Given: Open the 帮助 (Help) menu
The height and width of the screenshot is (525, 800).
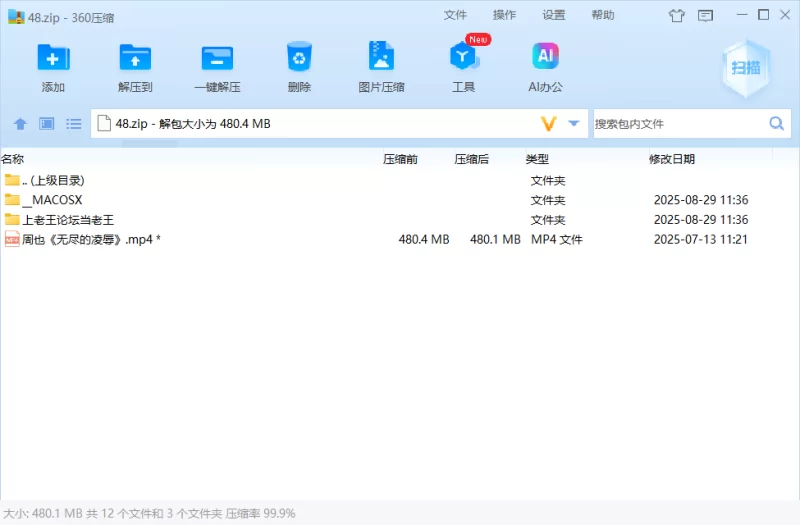Looking at the screenshot, I should 603,15.
